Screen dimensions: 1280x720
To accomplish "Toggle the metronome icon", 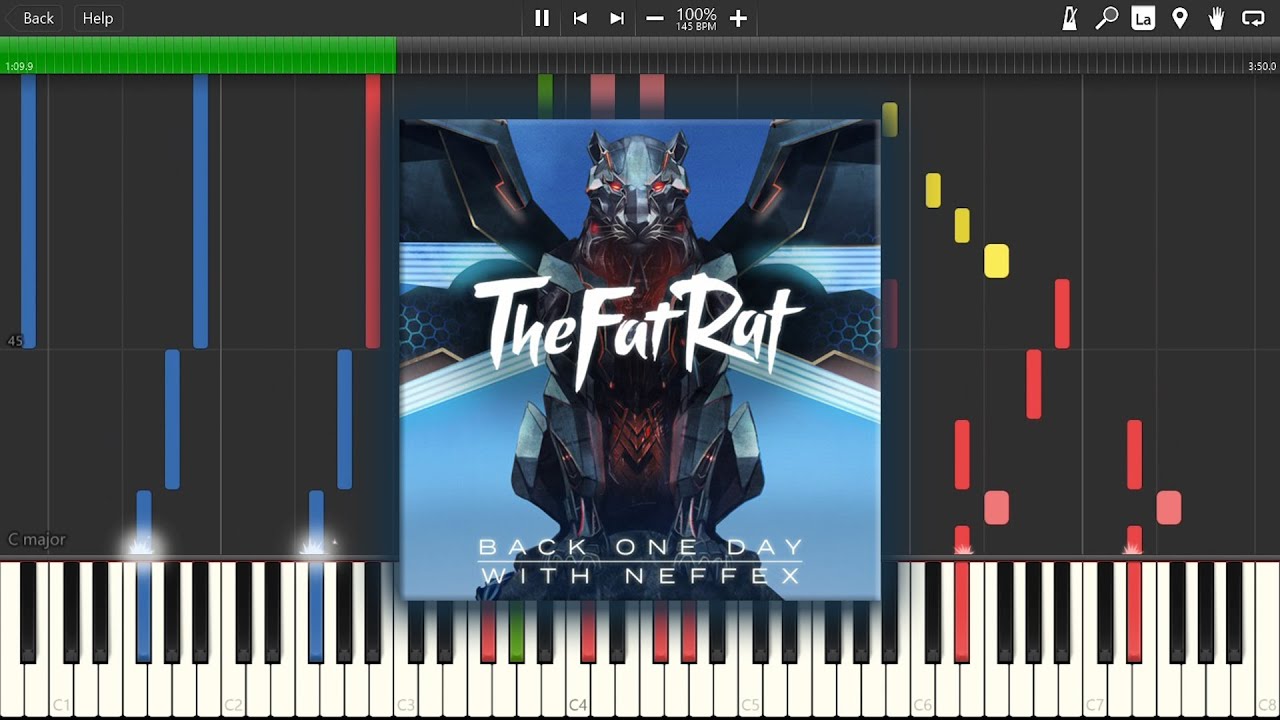I will tap(1070, 18).
